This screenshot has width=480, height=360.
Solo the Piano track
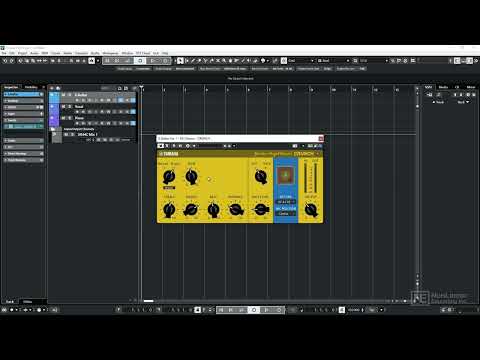pyautogui.click(x=70, y=118)
